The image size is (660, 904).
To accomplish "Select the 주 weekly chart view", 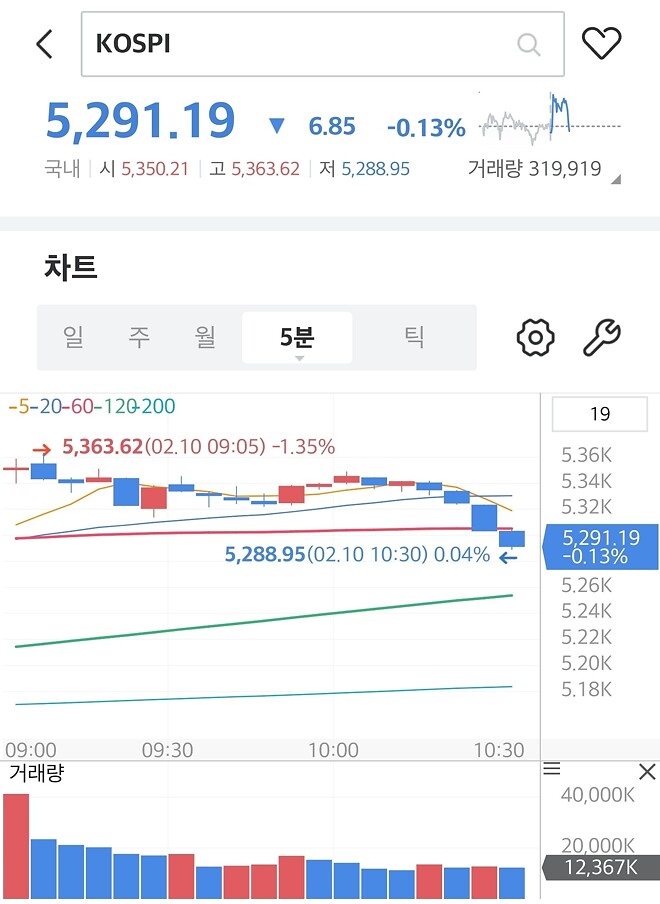I will pos(139,337).
